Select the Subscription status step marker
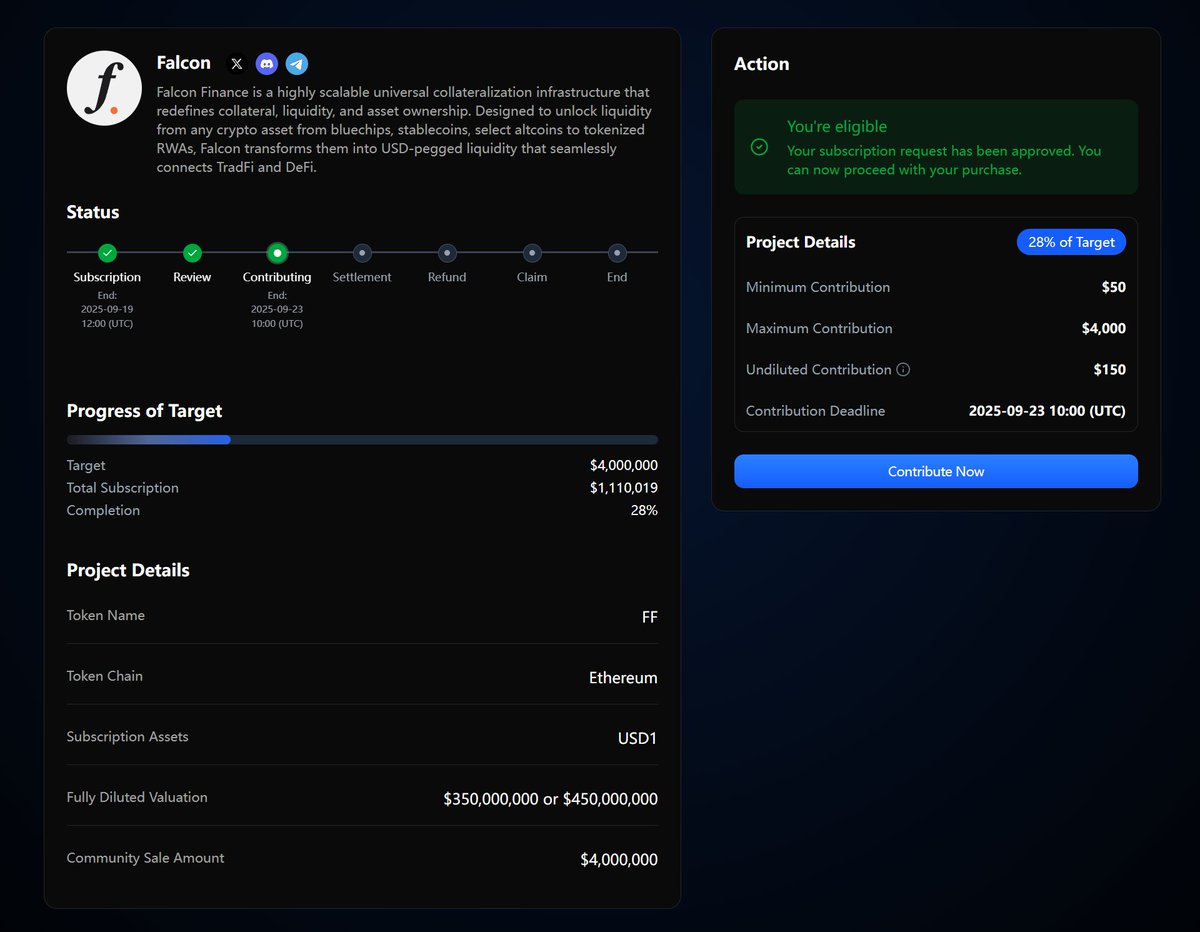The image size is (1200, 932). coord(107,253)
